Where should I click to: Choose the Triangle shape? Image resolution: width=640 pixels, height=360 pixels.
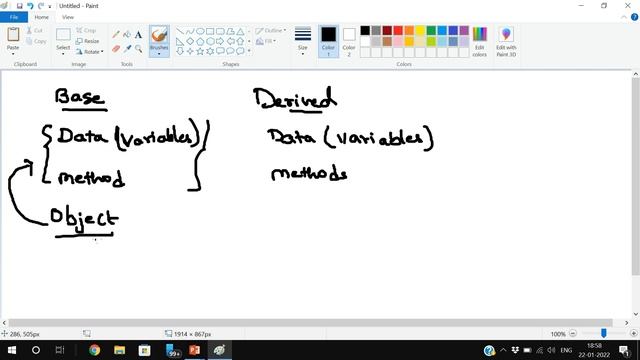[240, 31]
